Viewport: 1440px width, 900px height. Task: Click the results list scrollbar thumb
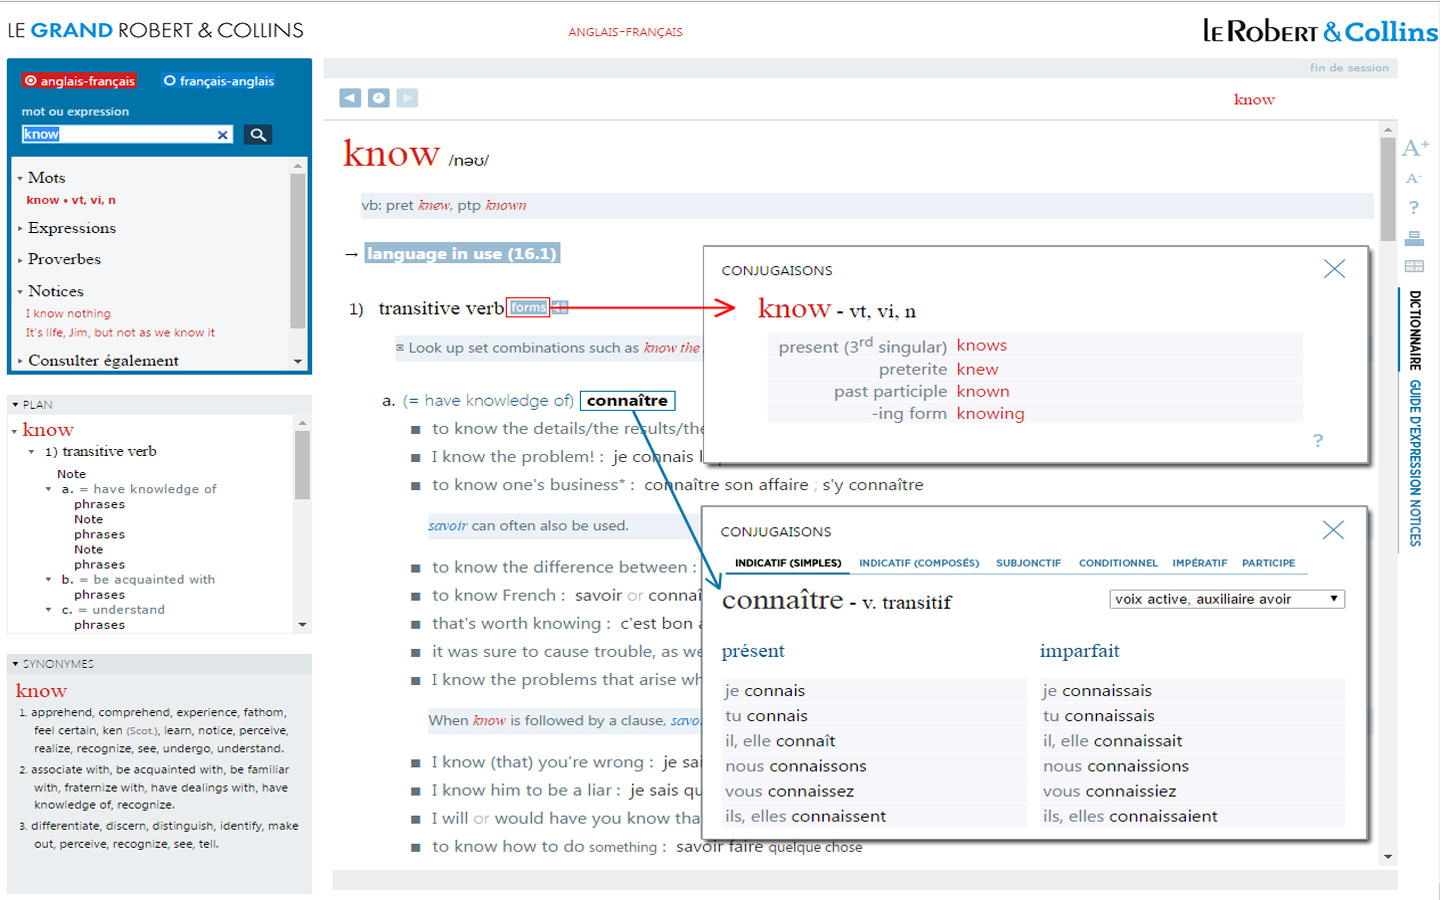click(298, 251)
